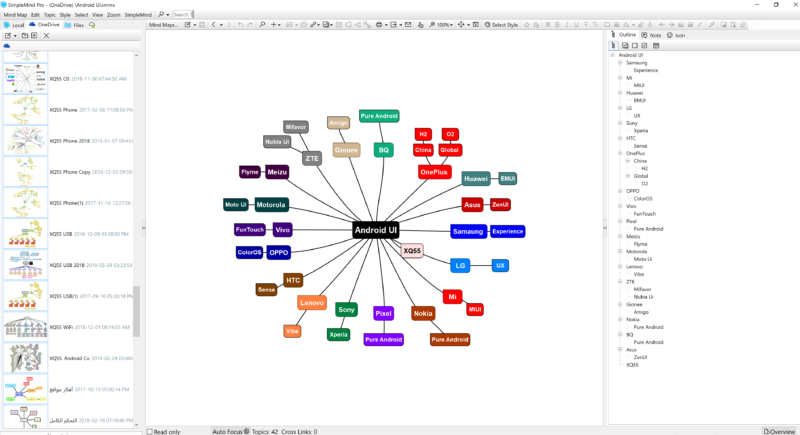Image resolution: width=800 pixels, height=435 pixels.
Task: Click the X icon in the OneDrive panel toolbar
Action: (46, 35)
